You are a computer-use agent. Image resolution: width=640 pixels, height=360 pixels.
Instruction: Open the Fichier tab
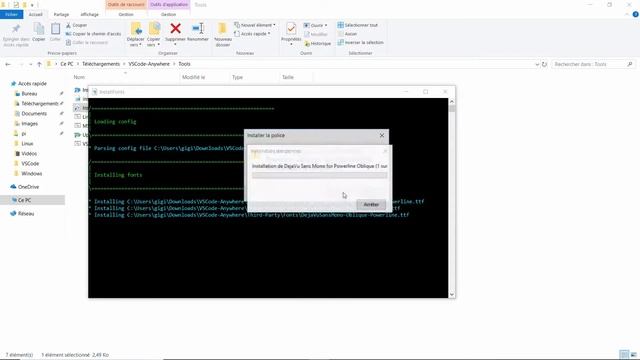point(11,14)
